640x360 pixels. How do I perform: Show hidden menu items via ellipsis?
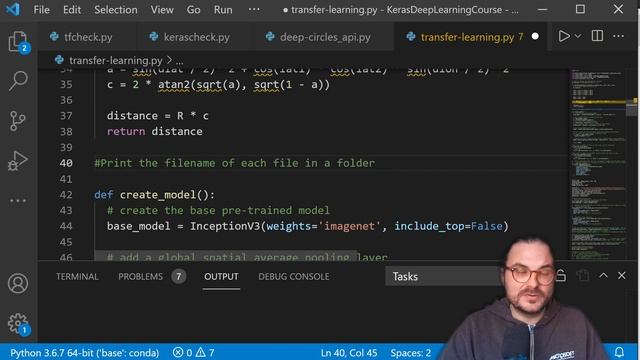pos(254,9)
